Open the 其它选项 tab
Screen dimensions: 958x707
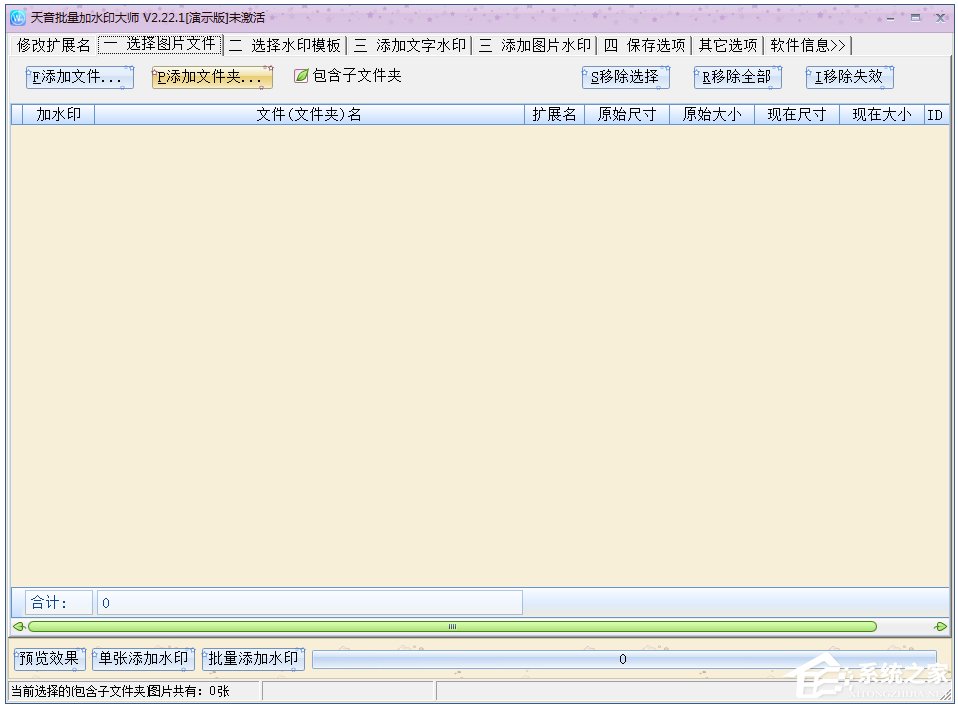click(x=728, y=45)
